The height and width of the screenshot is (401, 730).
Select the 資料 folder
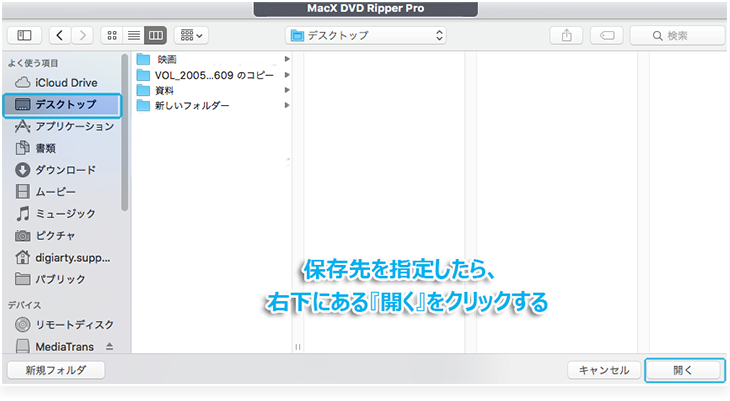214,90
